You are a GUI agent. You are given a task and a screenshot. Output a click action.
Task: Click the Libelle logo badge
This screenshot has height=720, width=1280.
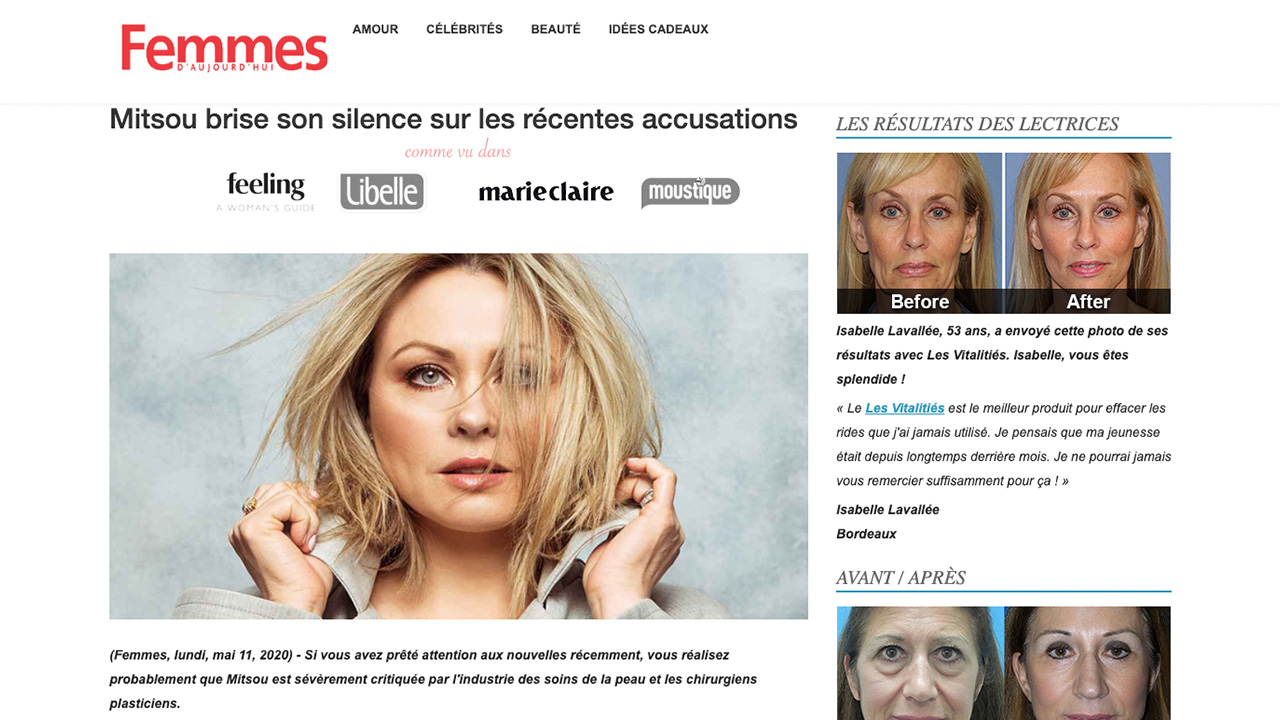382,192
